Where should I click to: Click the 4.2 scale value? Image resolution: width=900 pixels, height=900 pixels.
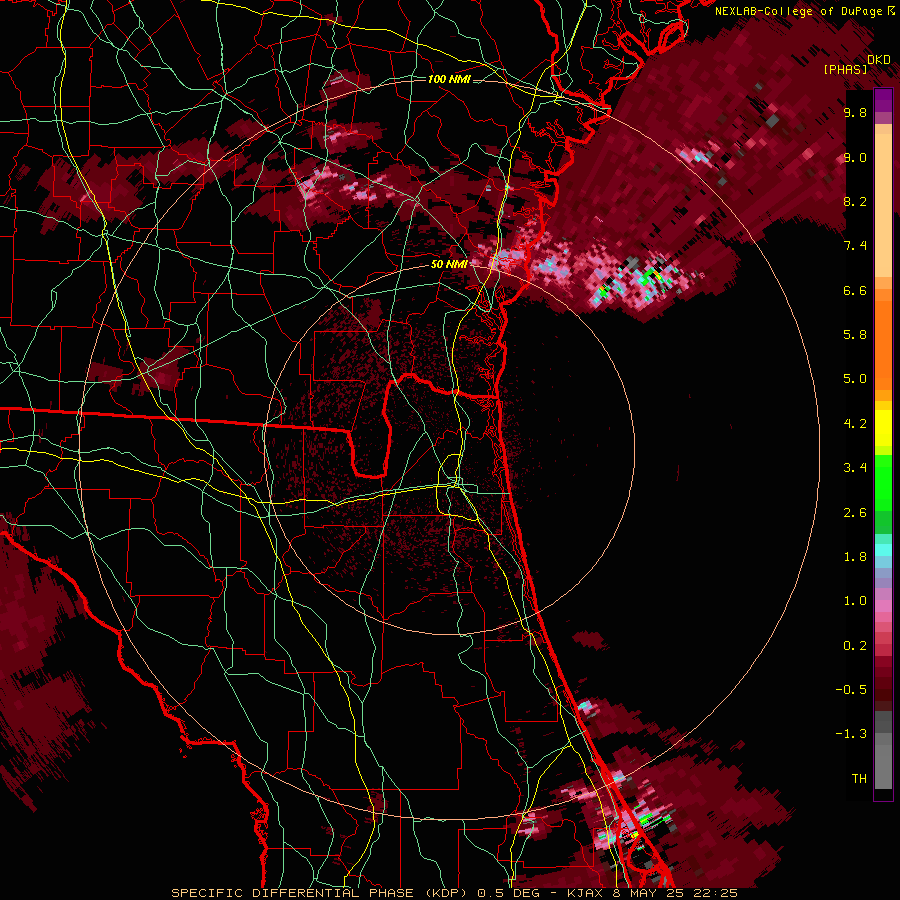click(855, 424)
